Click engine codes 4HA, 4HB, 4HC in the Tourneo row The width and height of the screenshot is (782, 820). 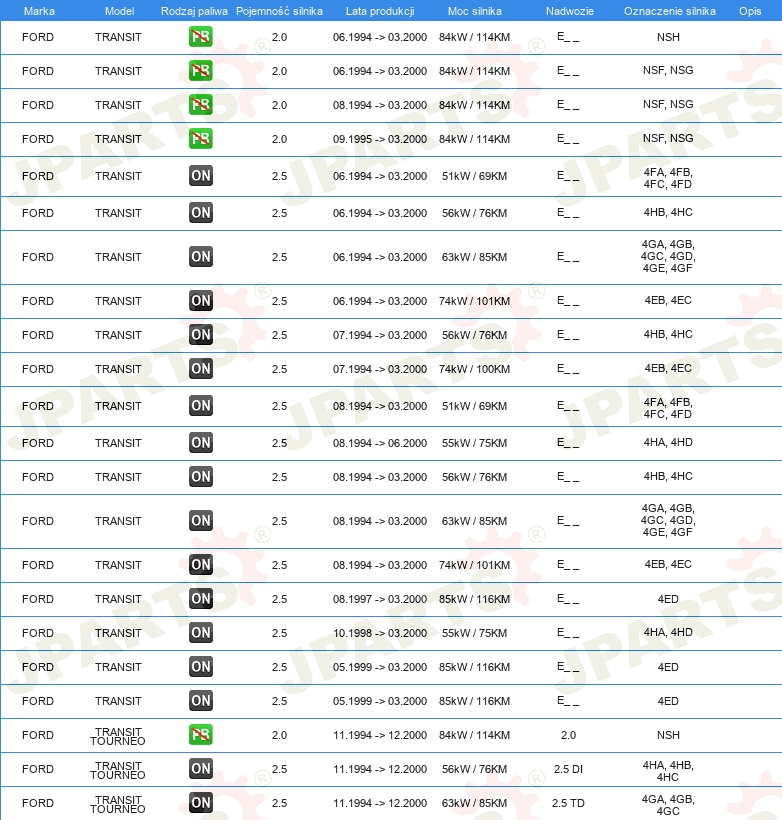pyautogui.click(x=668, y=771)
